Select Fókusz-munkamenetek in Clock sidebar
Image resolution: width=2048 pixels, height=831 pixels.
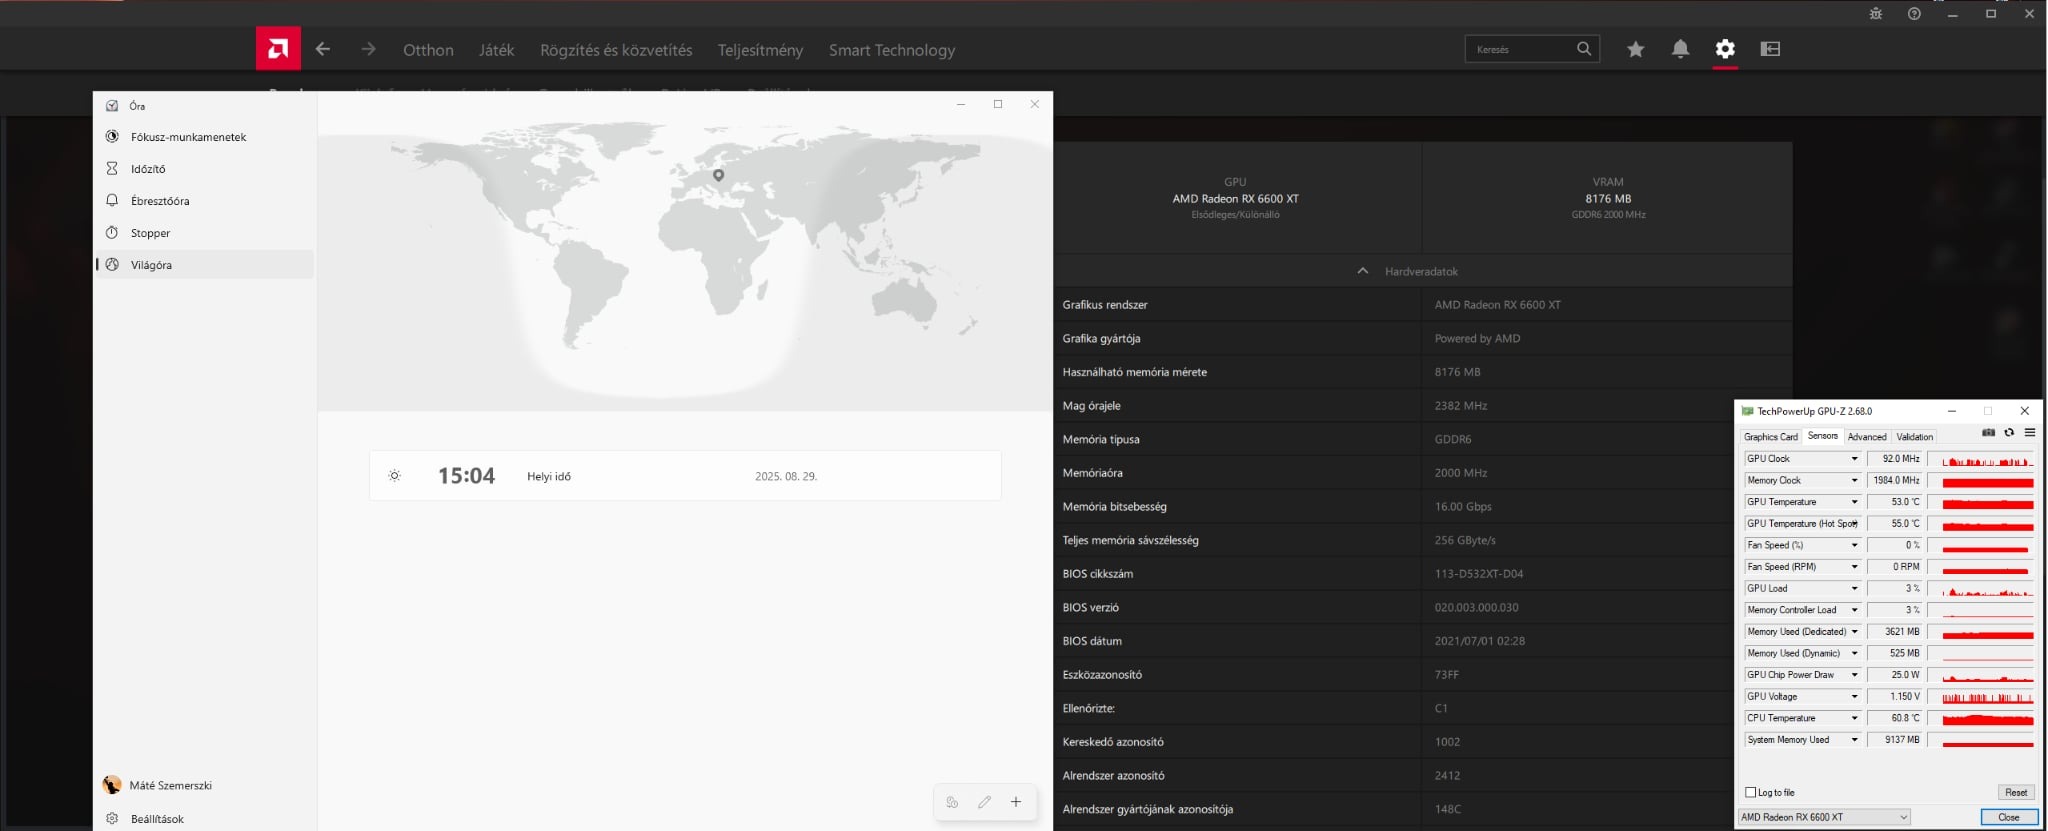point(204,137)
